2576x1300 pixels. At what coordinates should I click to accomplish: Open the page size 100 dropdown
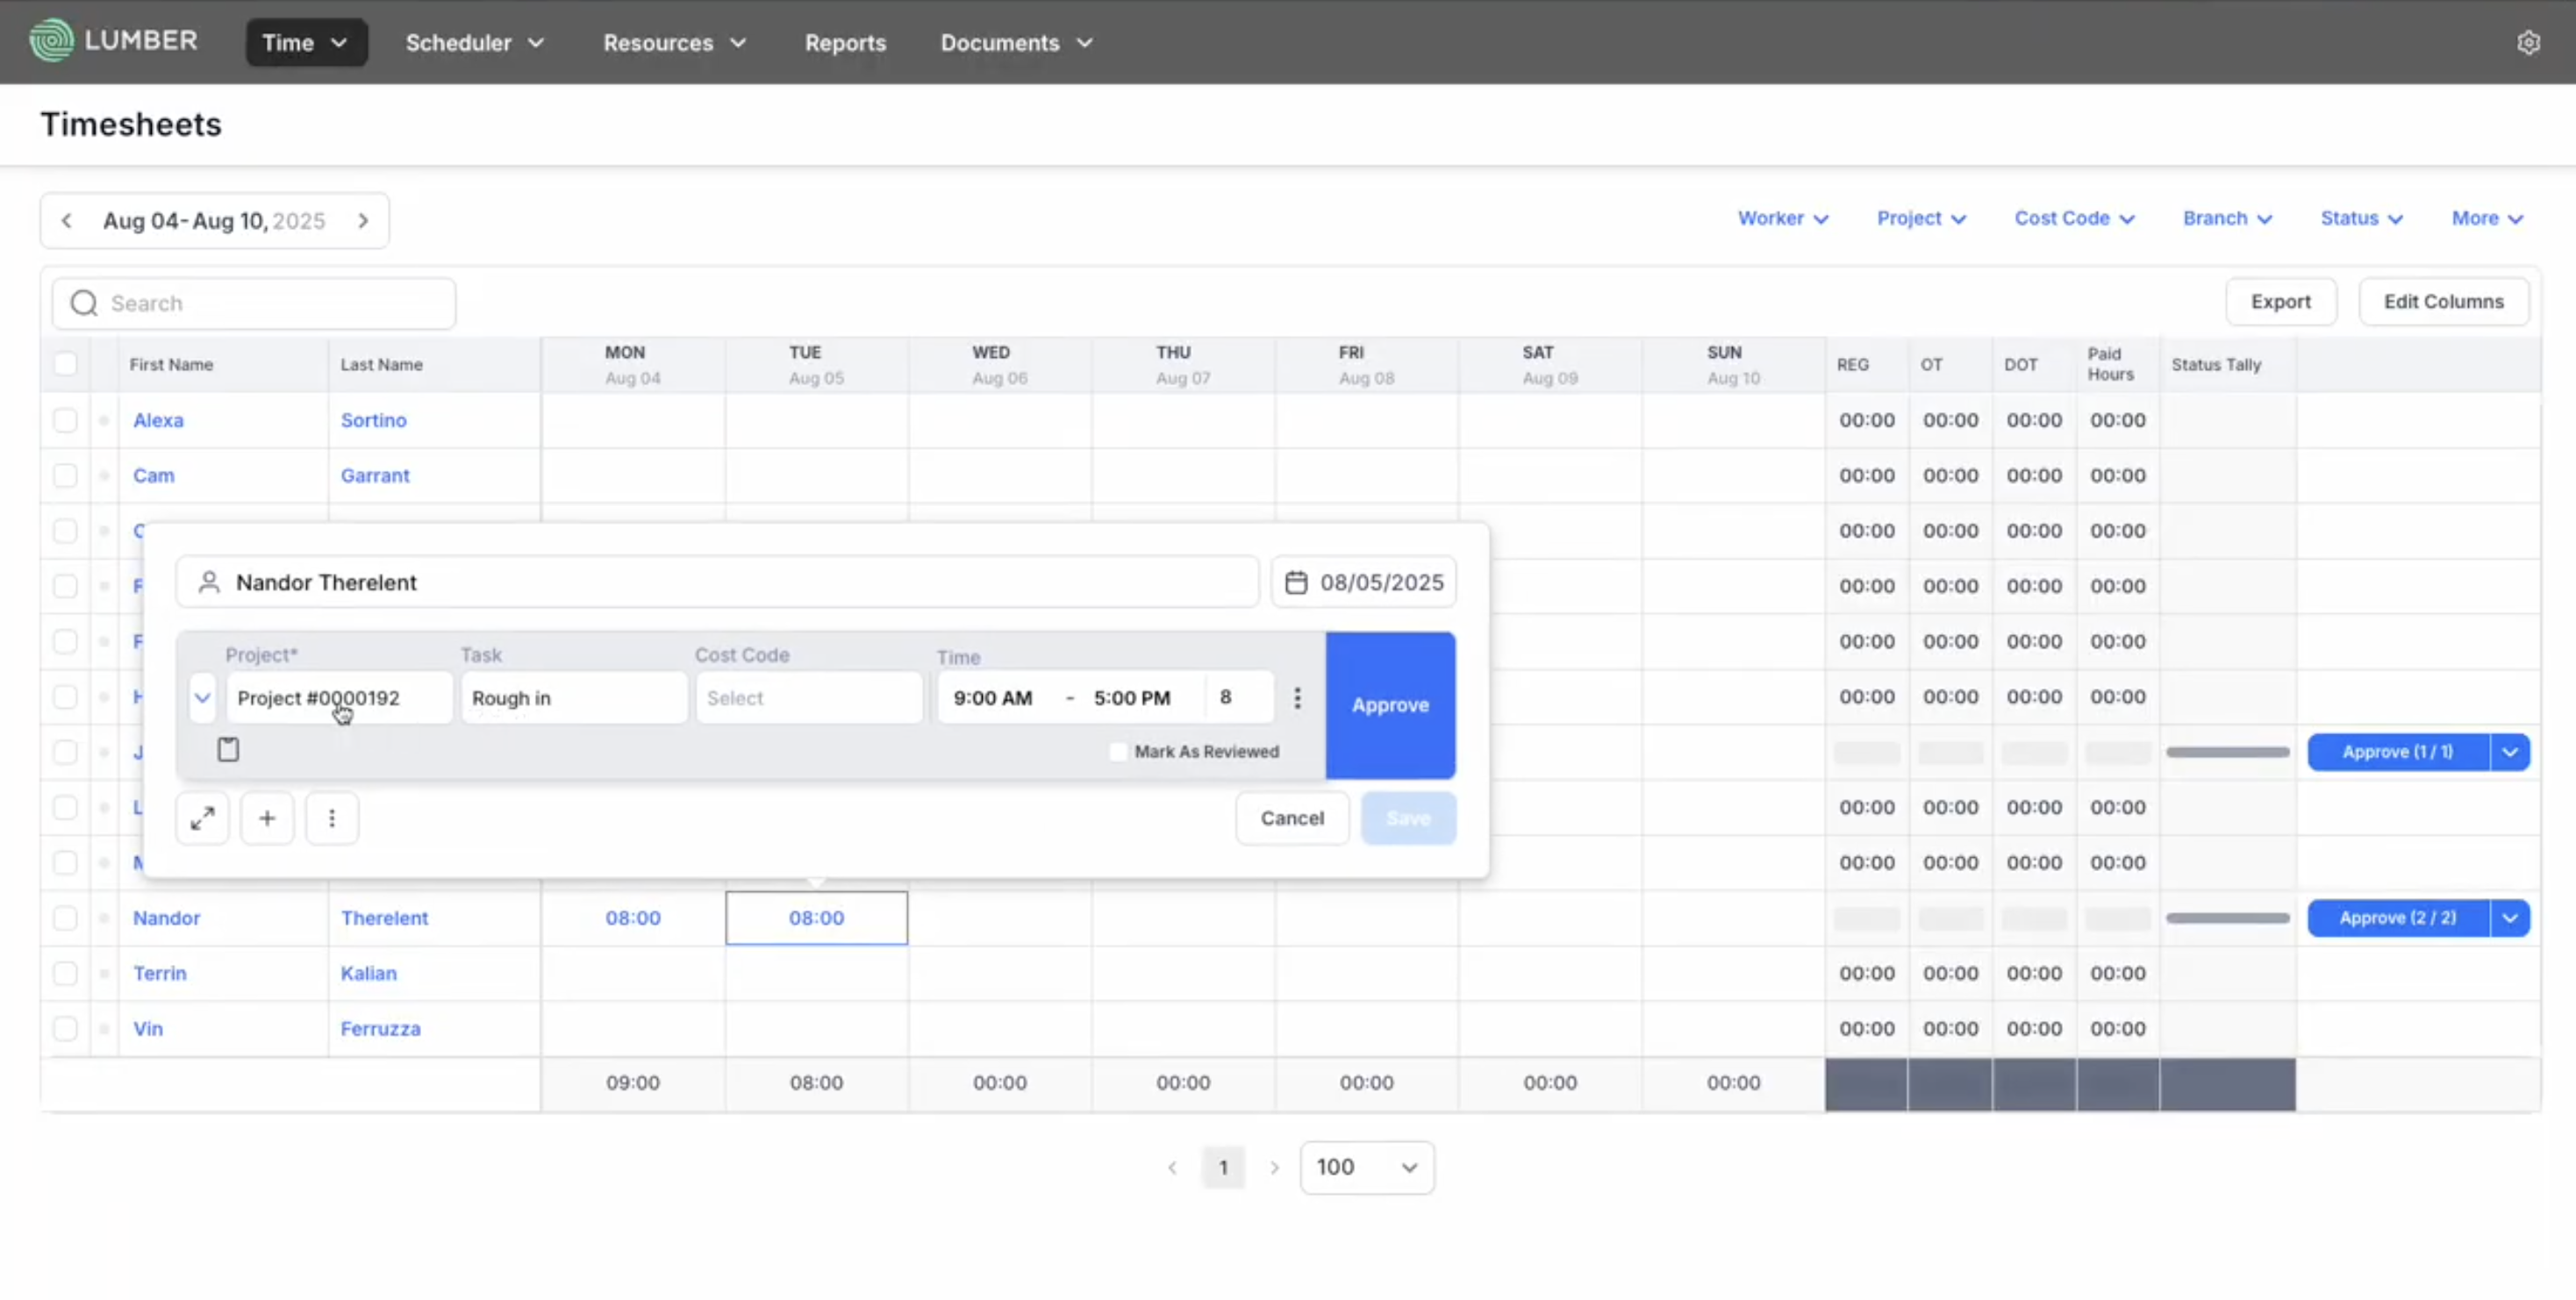pyautogui.click(x=1366, y=1168)
